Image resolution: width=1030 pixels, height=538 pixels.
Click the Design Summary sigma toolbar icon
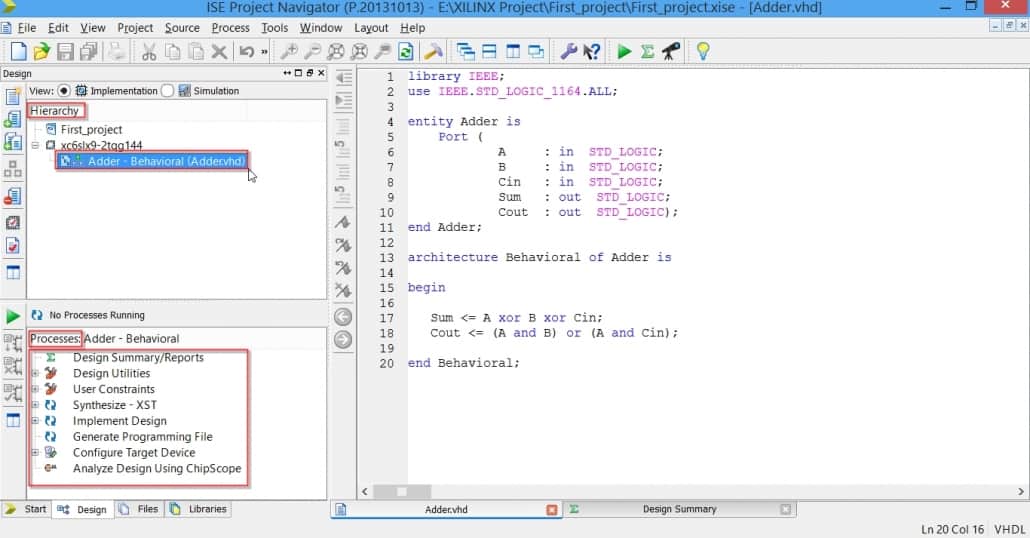[647, 51]
